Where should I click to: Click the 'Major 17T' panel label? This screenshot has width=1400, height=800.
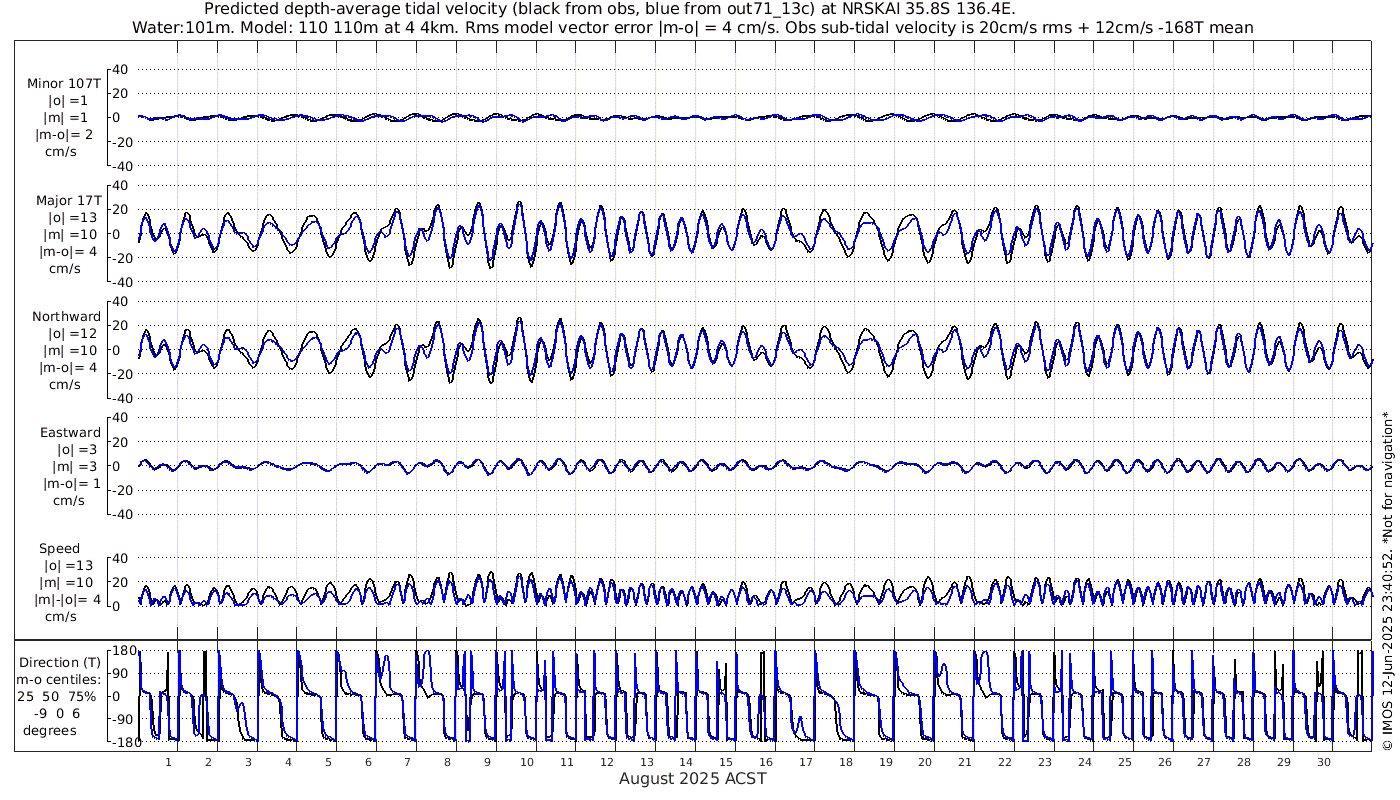66,200
